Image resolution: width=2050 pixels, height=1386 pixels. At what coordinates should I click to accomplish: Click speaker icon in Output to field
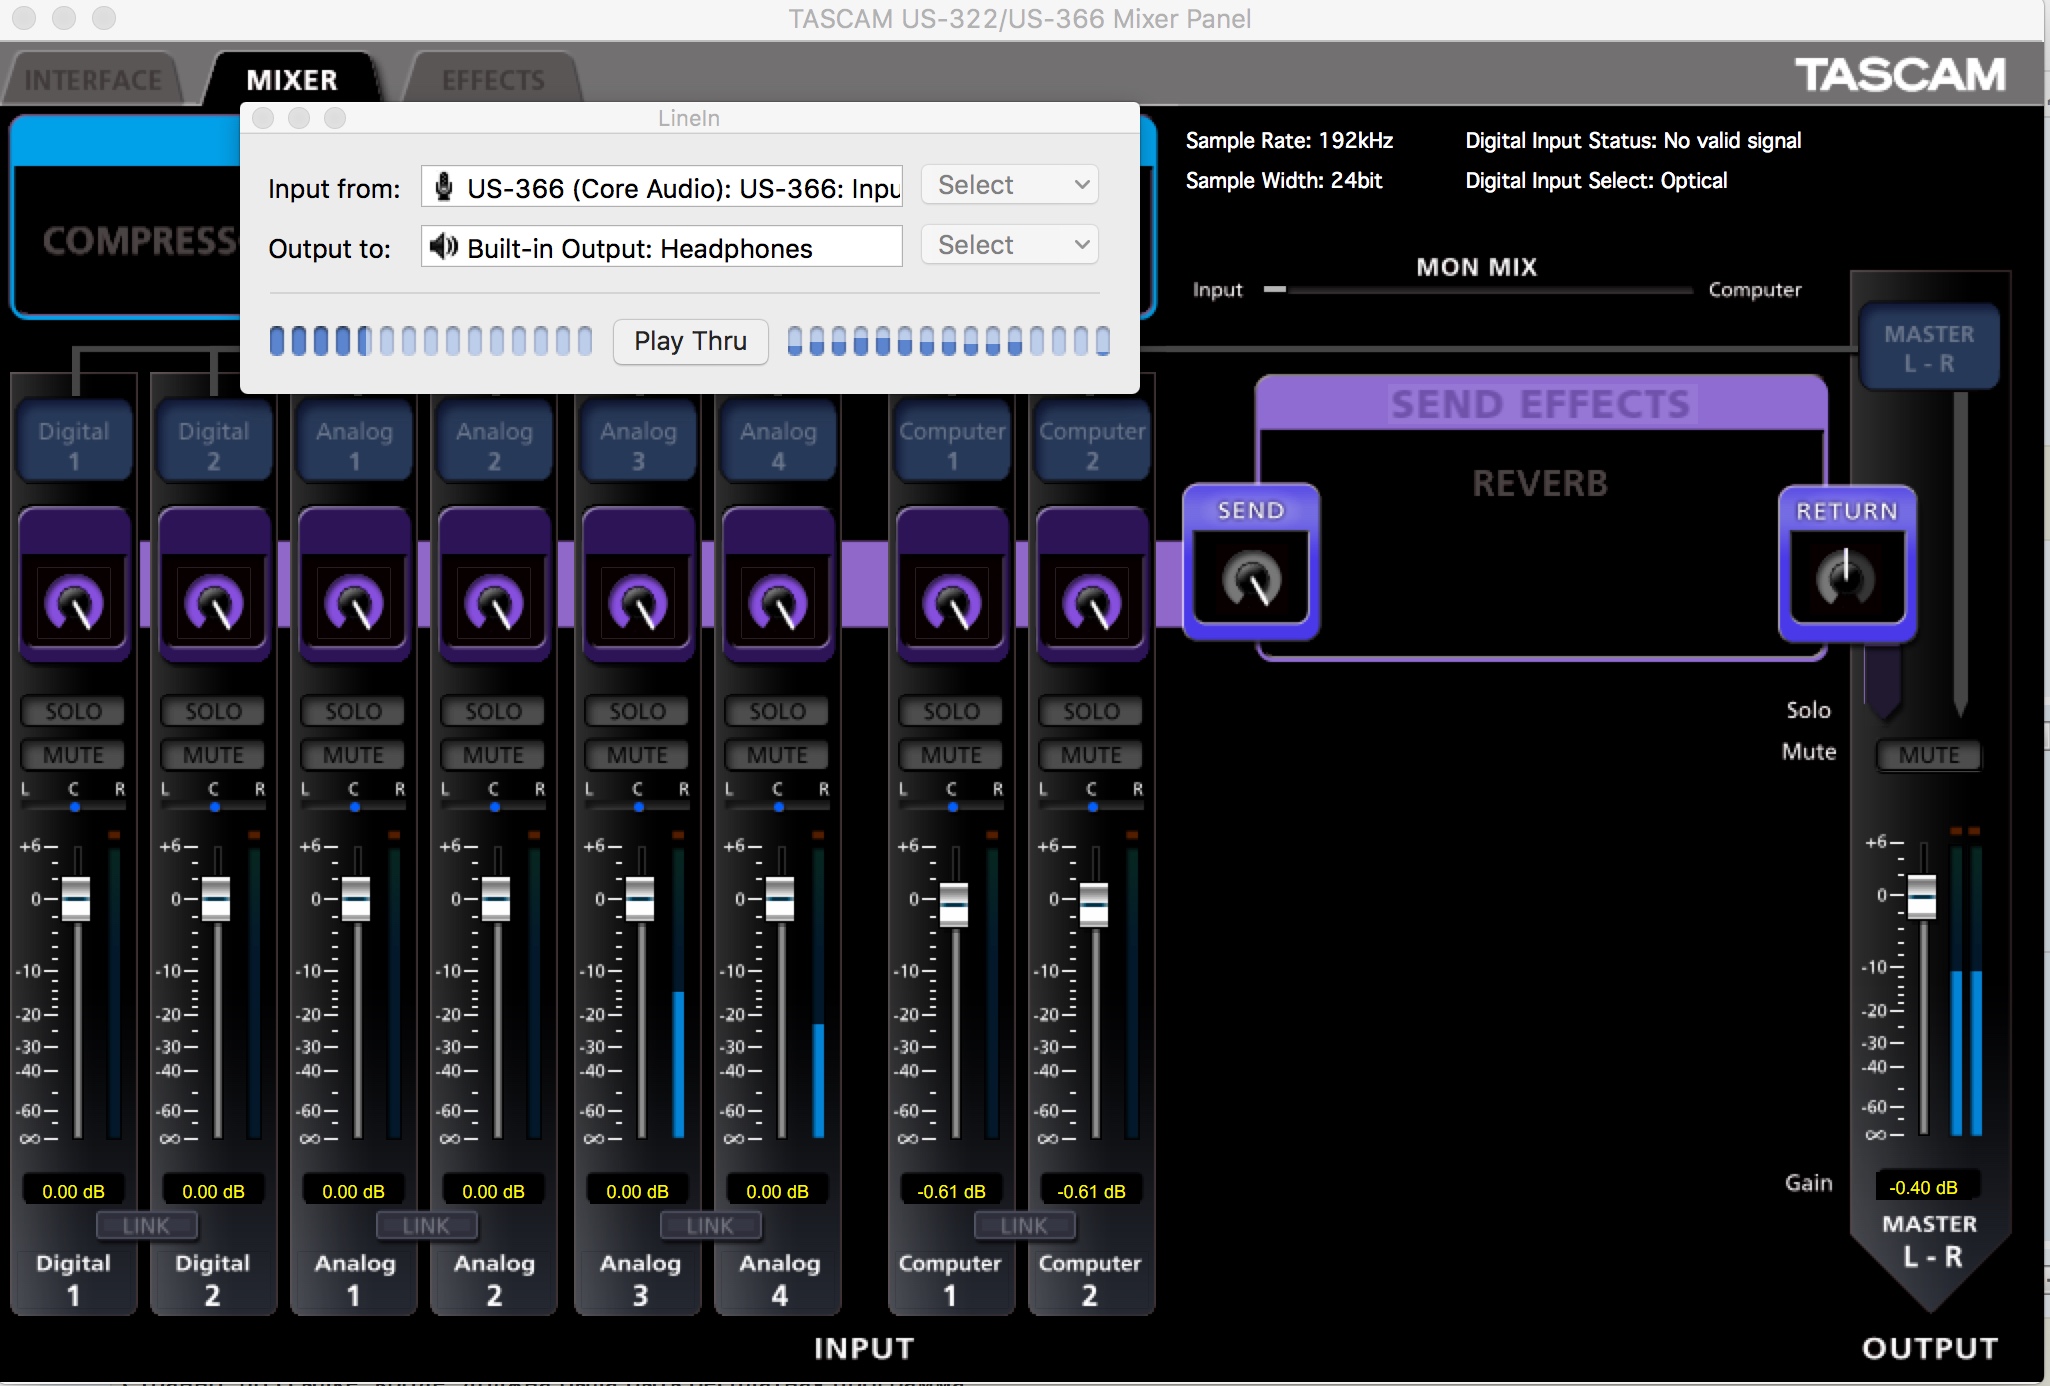(x=444, y=247)
